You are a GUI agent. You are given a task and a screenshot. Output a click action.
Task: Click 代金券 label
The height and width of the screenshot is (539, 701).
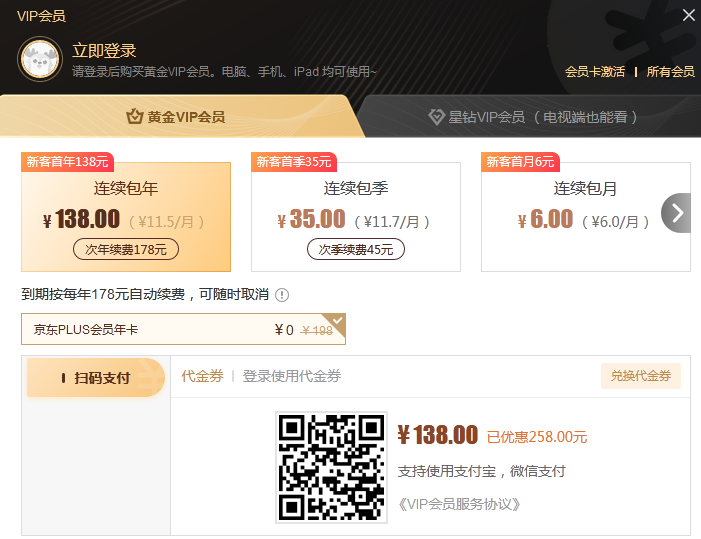pos(202,376)
